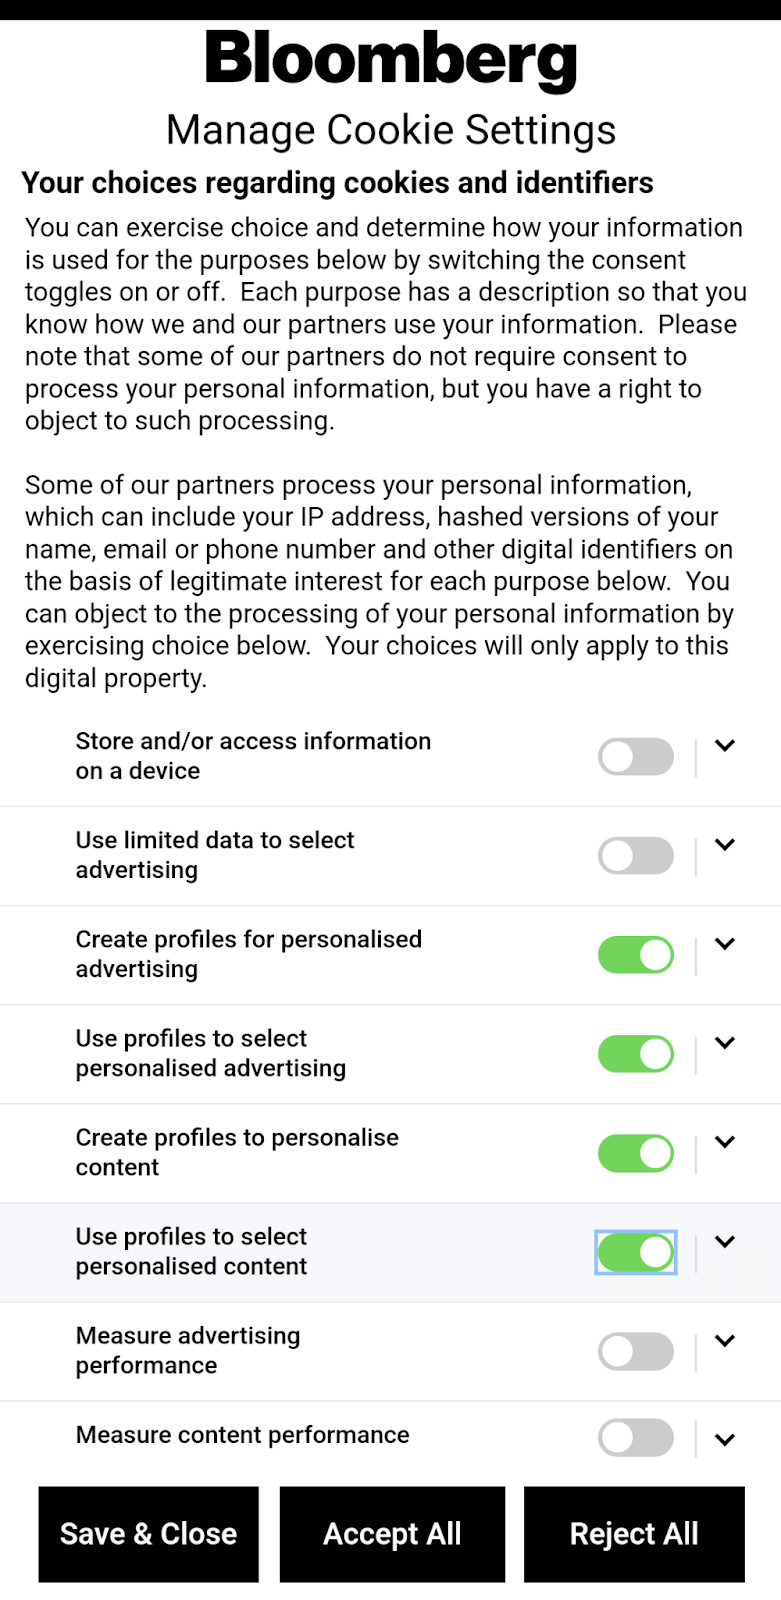This screenshot has width=781, height=1600.
Task: Turn on Use limited data advertising toggle
Action: [x=636, y=856]
